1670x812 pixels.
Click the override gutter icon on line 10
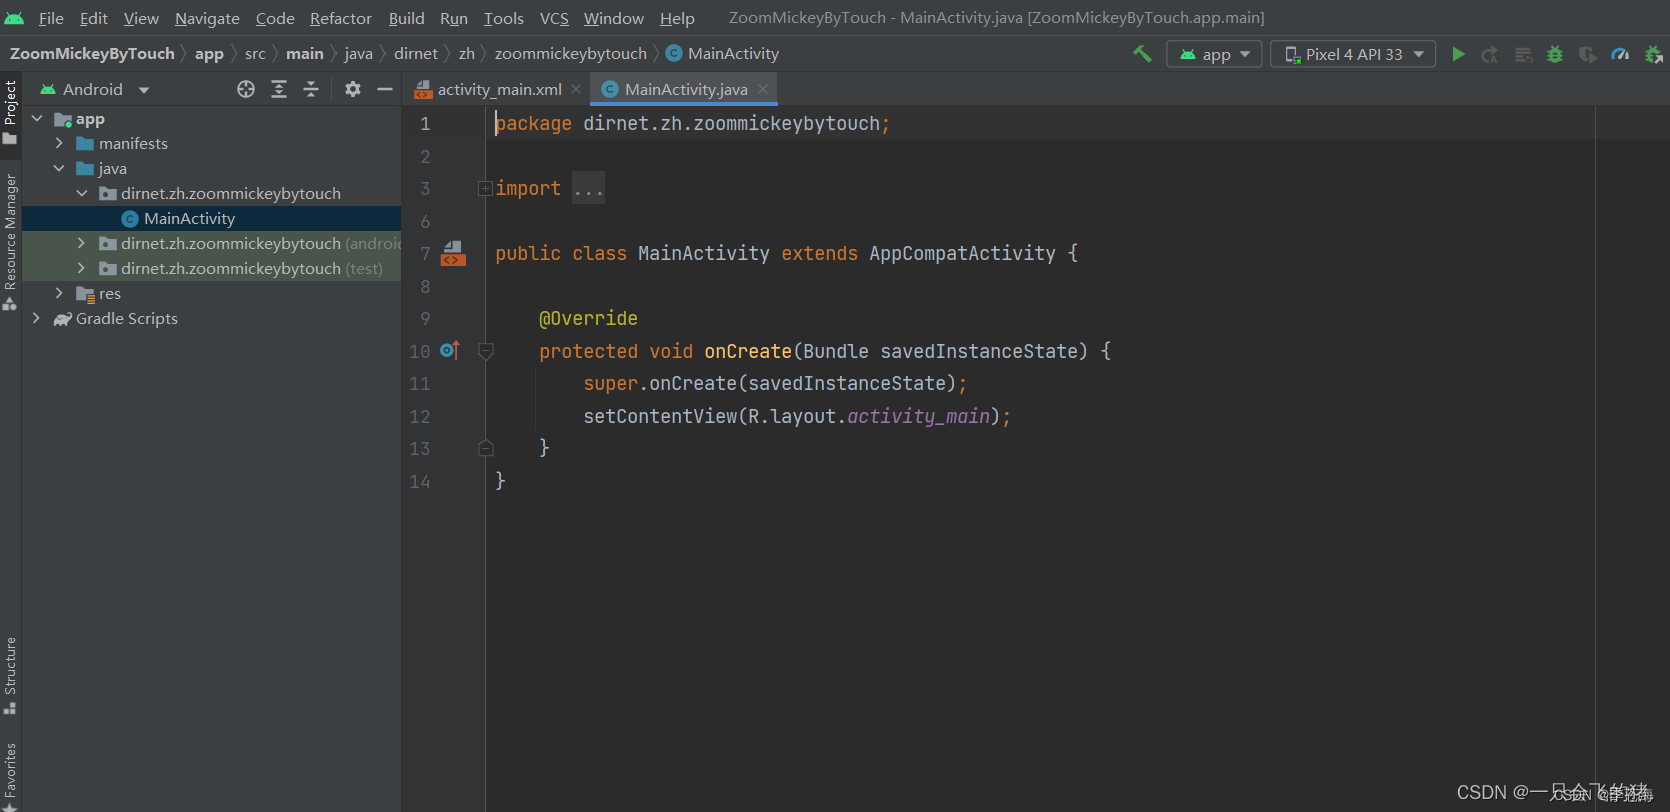point(450,350)
